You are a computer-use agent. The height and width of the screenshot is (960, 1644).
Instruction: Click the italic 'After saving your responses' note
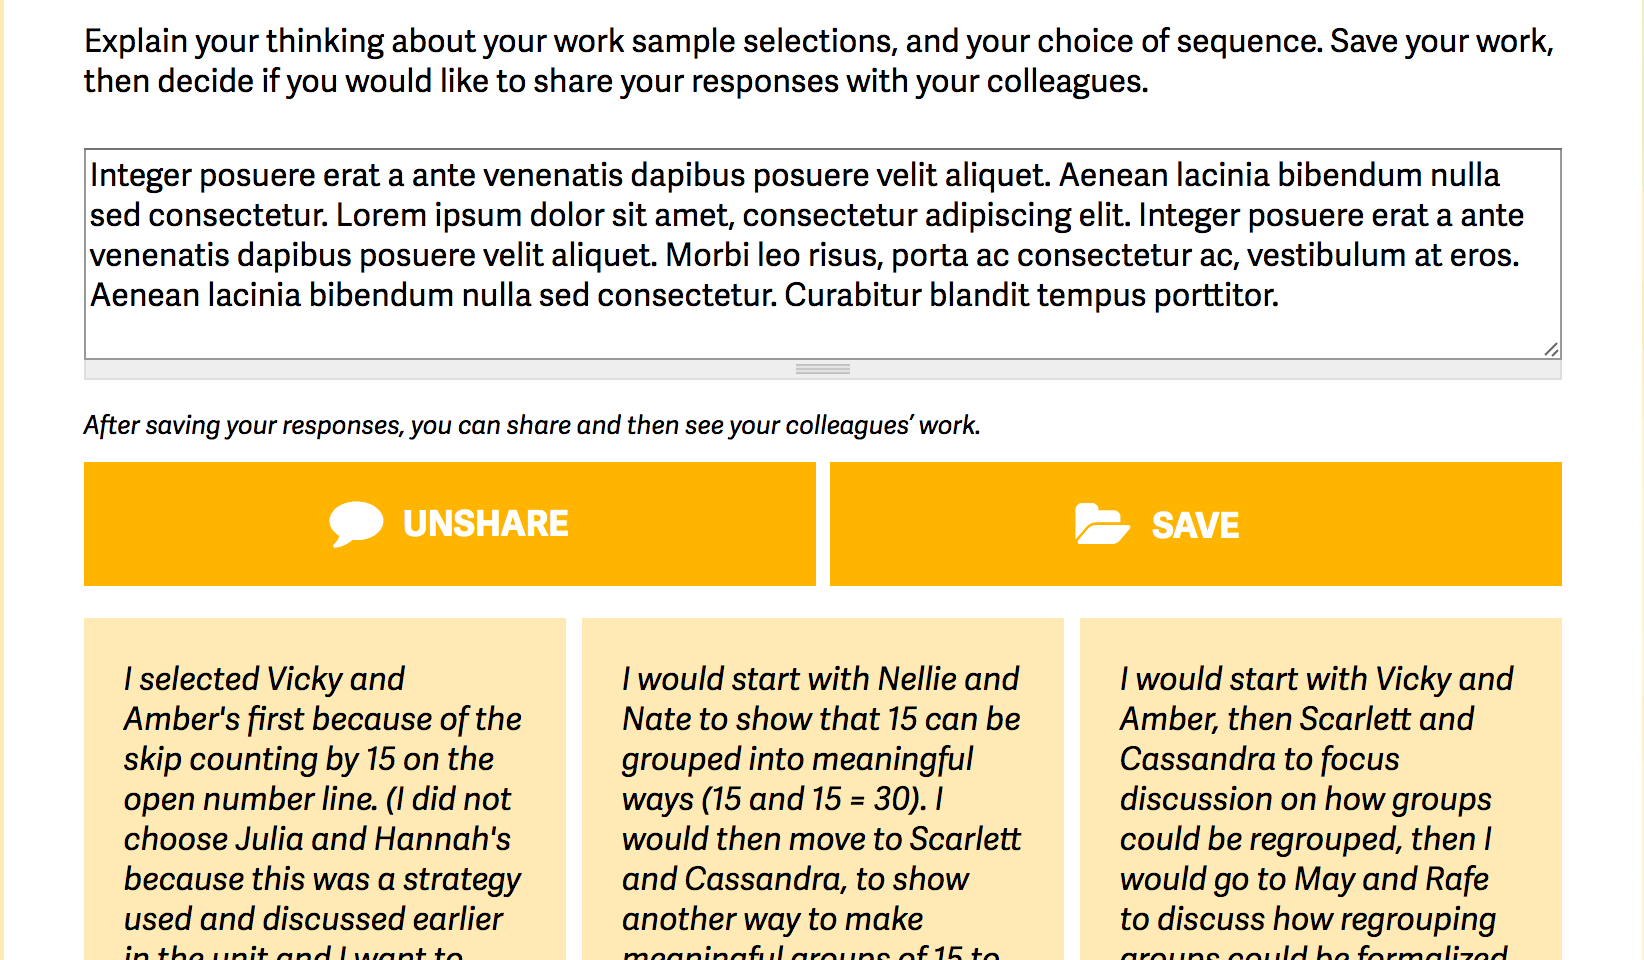click(532, 425)
